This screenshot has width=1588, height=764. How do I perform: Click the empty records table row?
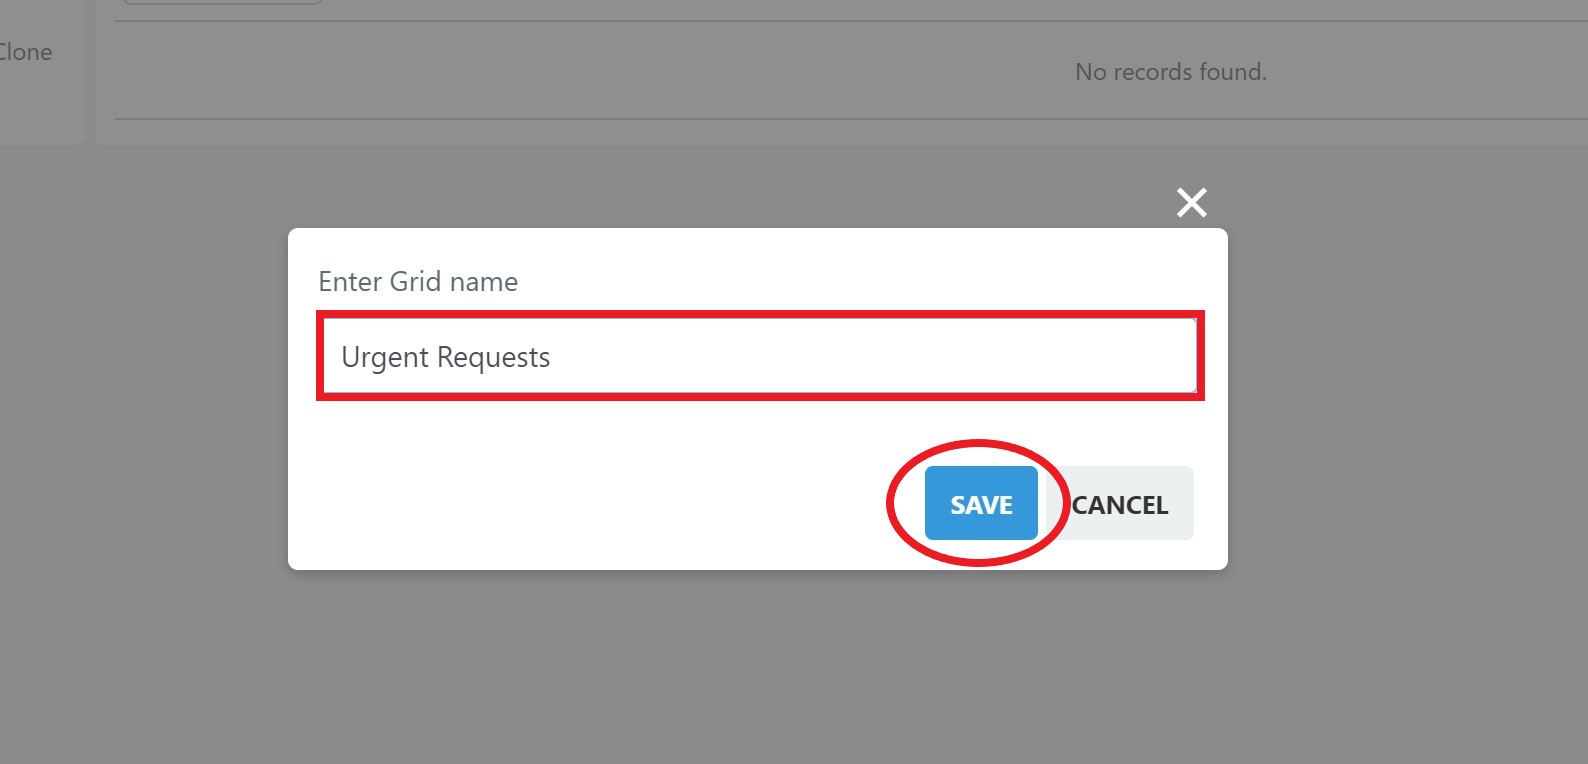(x=851, y=71)
